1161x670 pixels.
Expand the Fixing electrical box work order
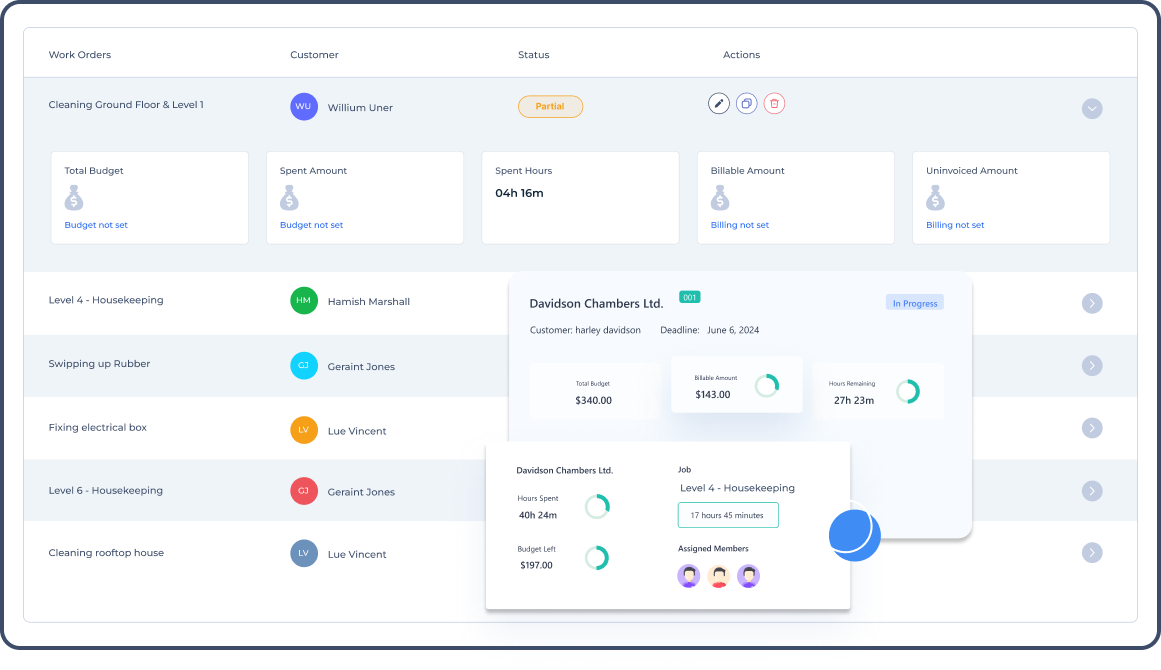[1092, 428]
